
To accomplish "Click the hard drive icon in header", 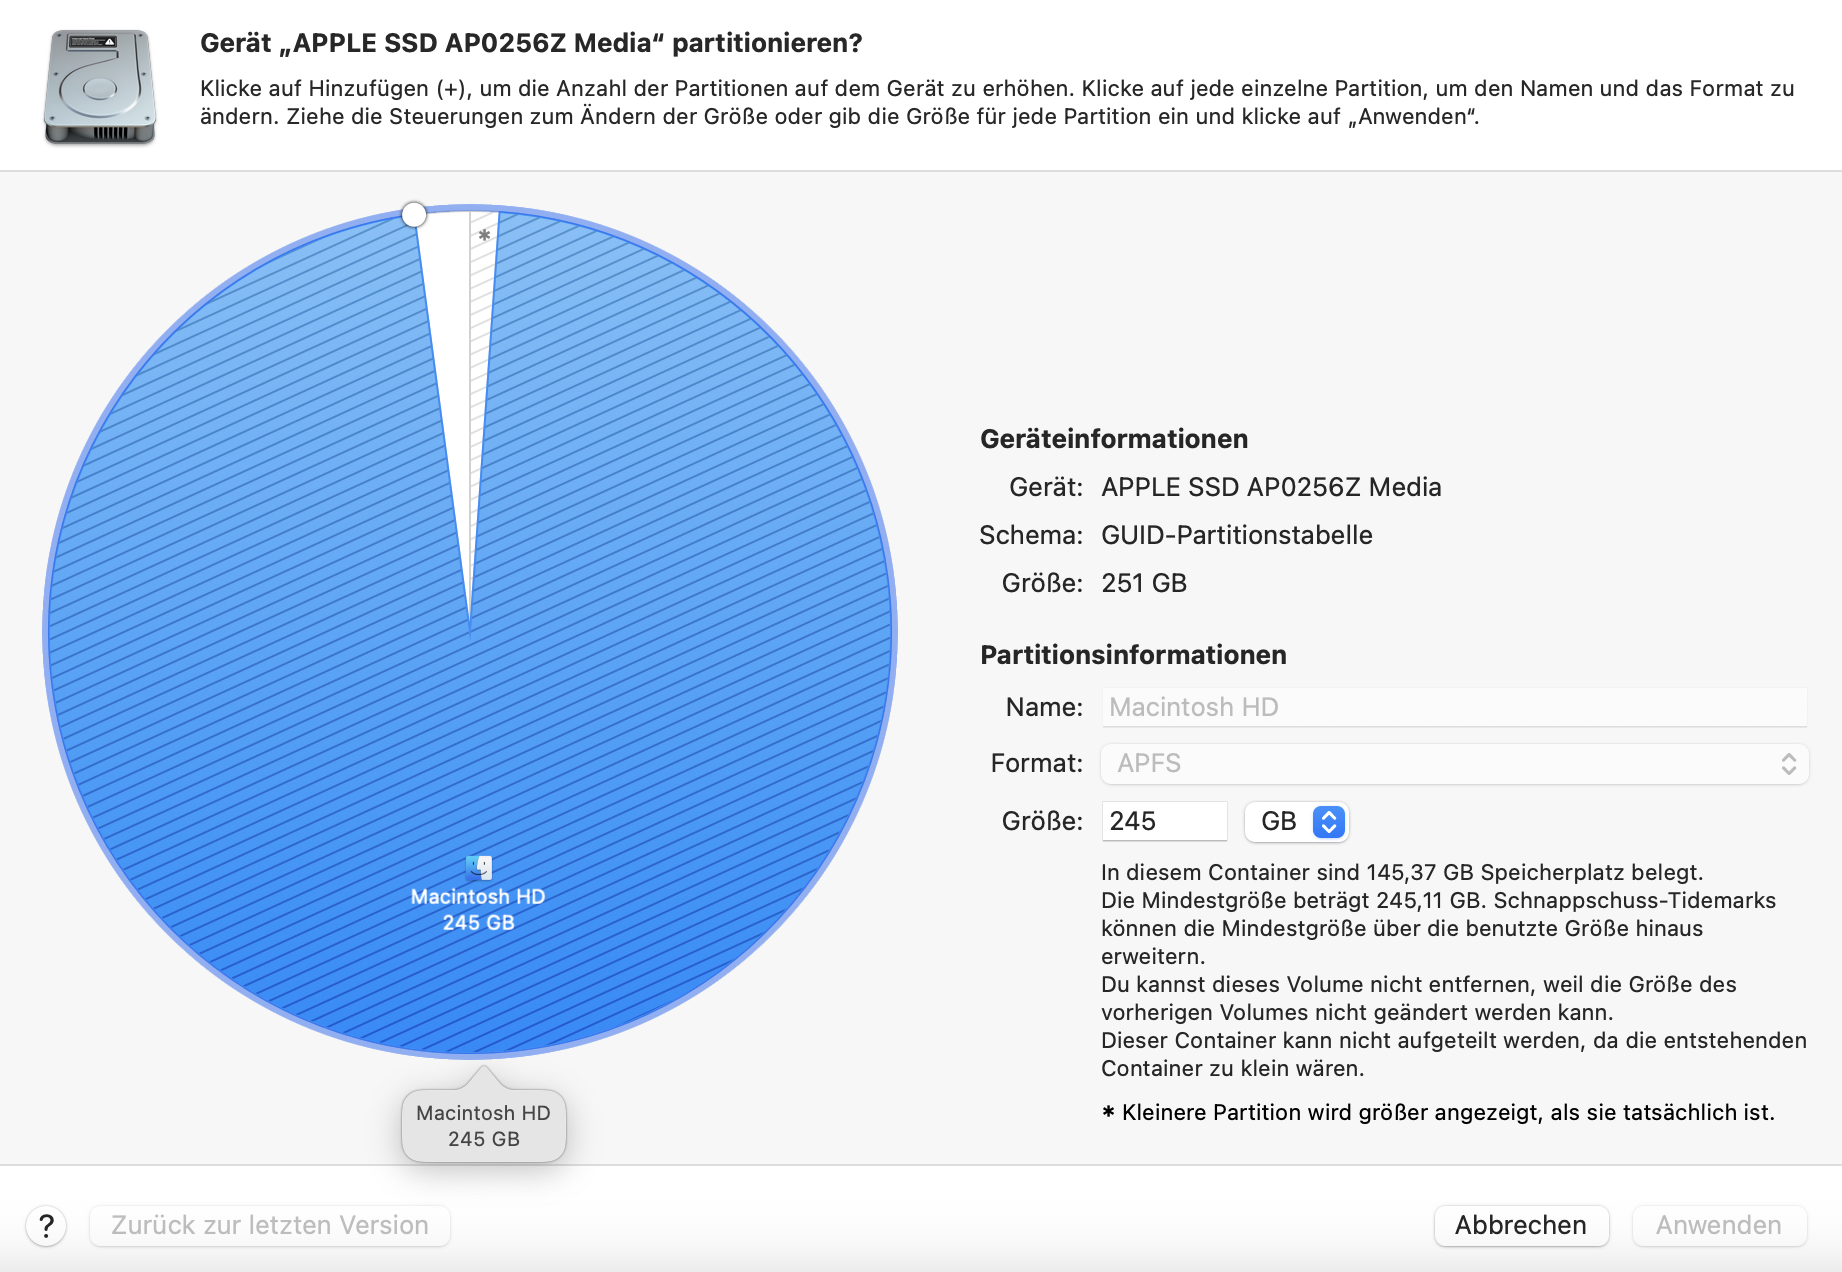I will click(100, 86).
